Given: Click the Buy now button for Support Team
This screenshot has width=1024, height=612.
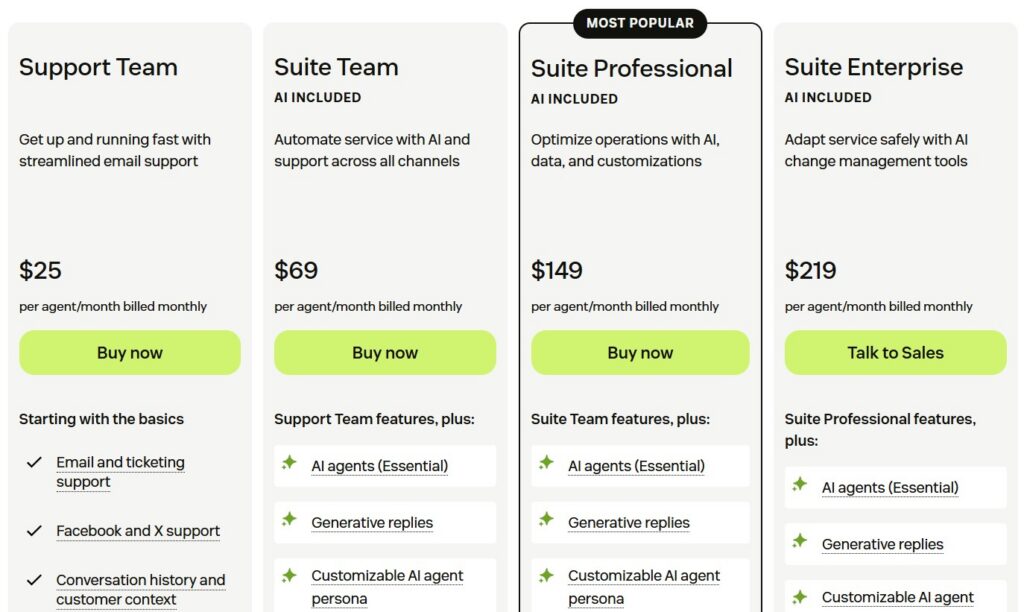Looking at the screenshot, I should tap(129, 352).
